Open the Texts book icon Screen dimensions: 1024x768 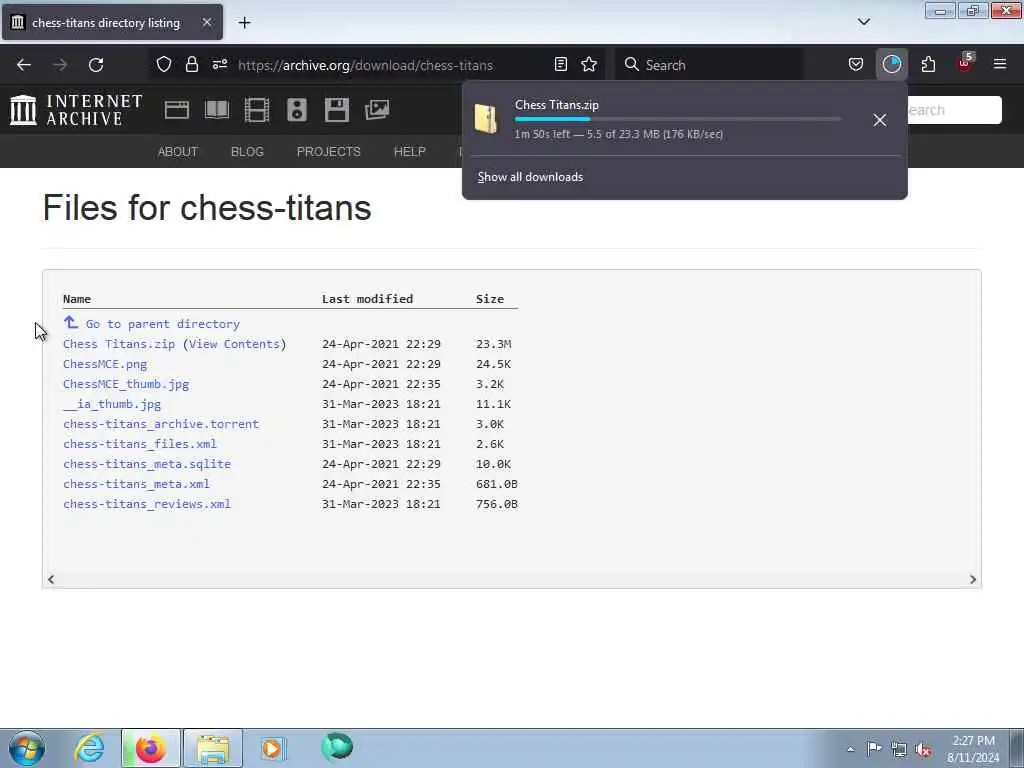217,110
